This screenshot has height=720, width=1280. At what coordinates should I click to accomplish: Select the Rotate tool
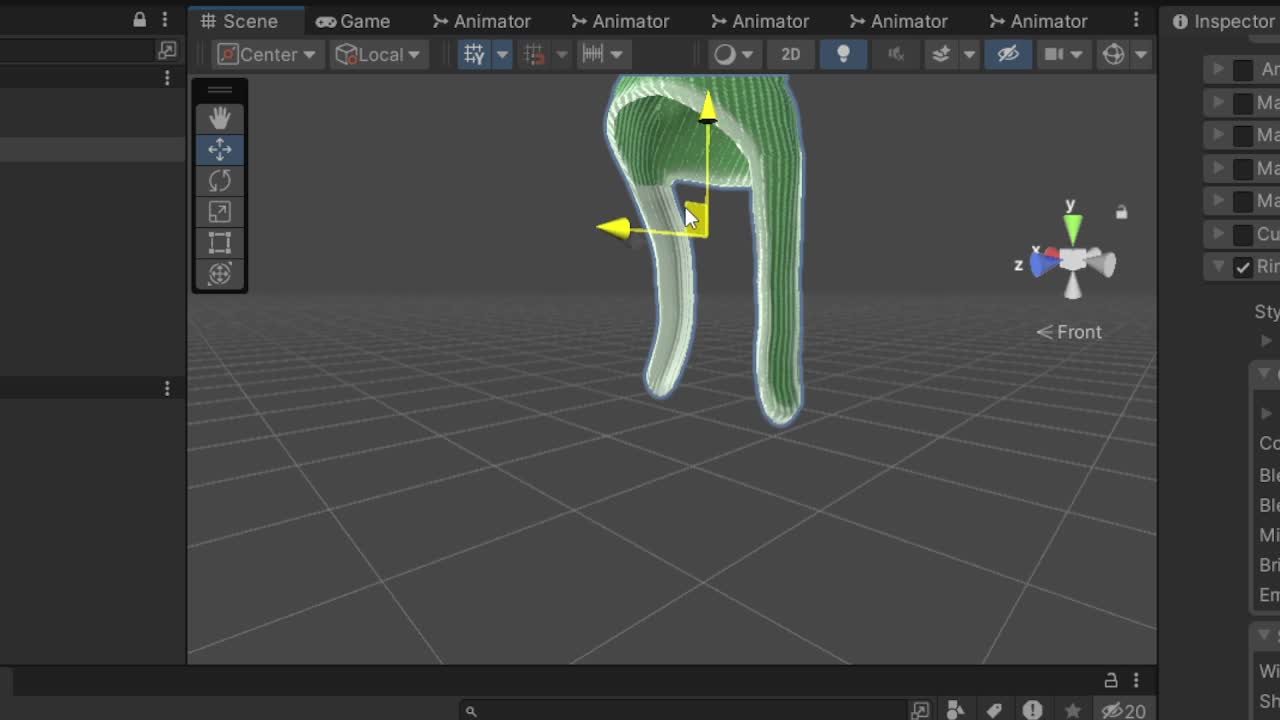click(219, 180)
